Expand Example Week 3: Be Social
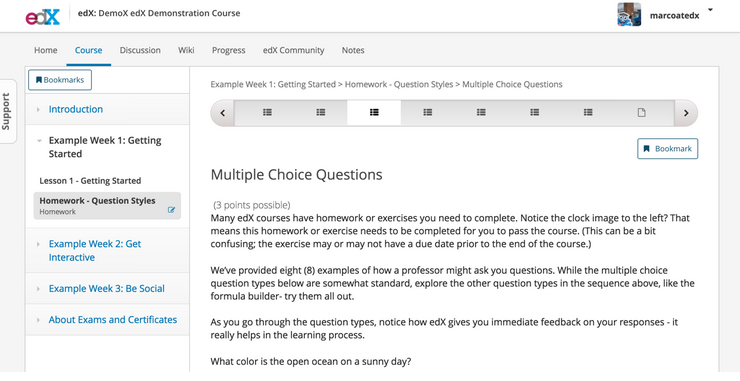This screenshot has width=740, height=381. coord(107,288)
